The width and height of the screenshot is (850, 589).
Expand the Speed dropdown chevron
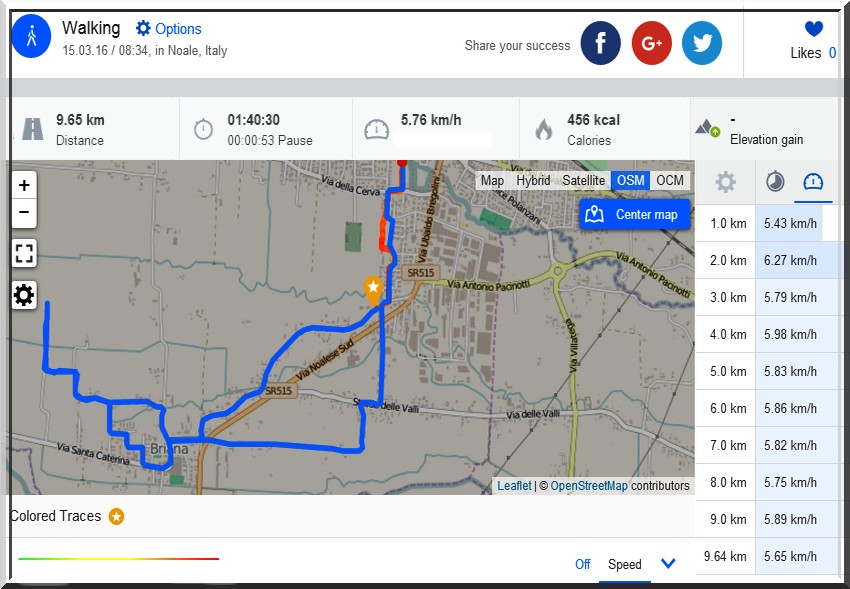(x=668, y=563)
